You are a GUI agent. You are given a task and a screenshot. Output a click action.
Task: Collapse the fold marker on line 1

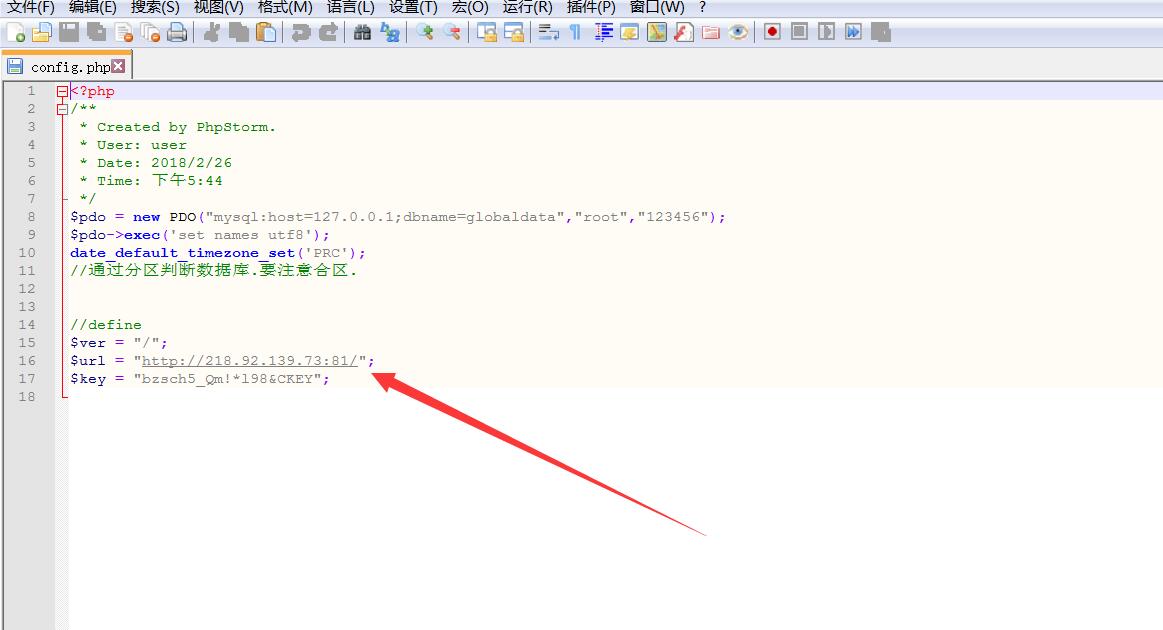click(62, 91)
